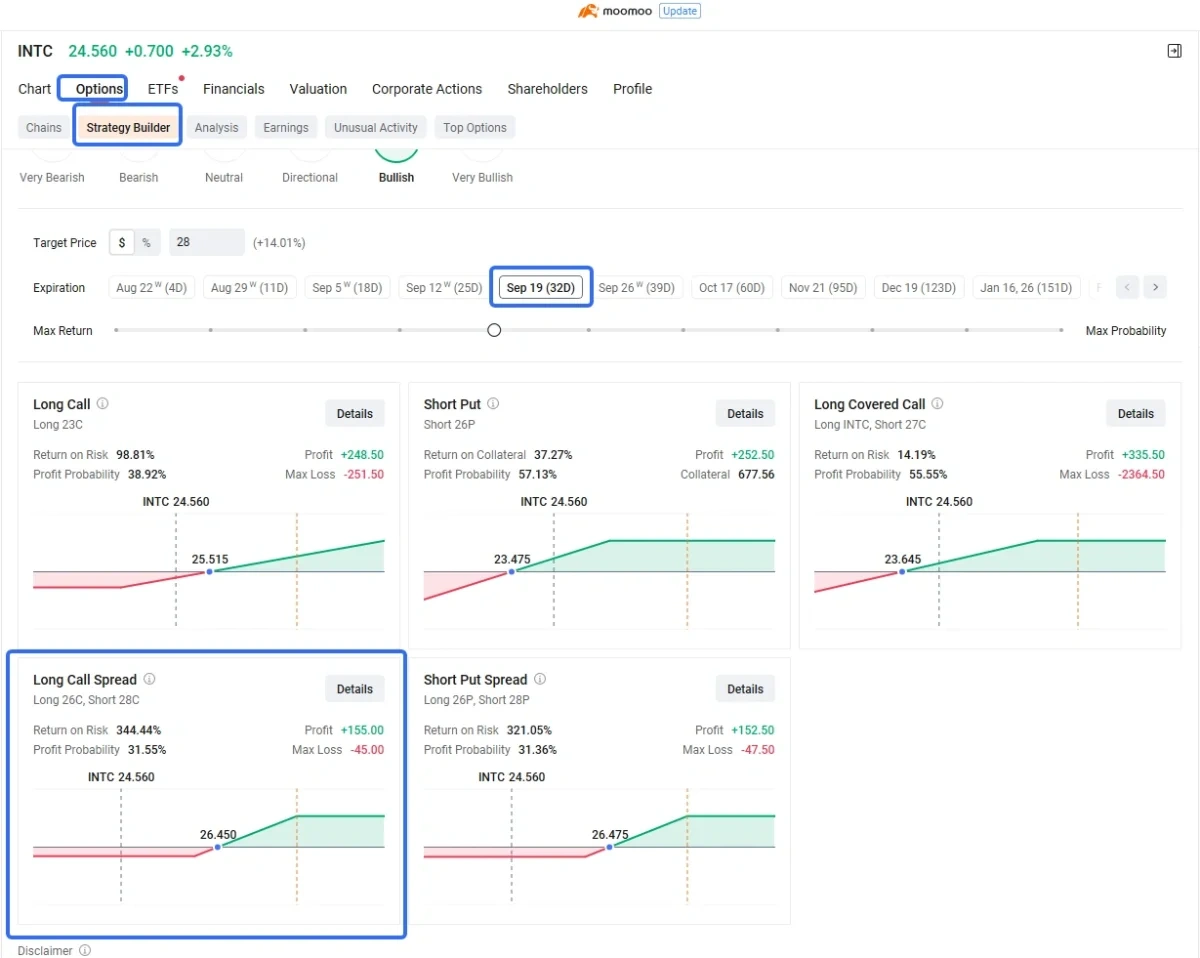Switch to Unusual Activity sub-tab
This screenshot has width=1200, height=958.
(376, 128)
